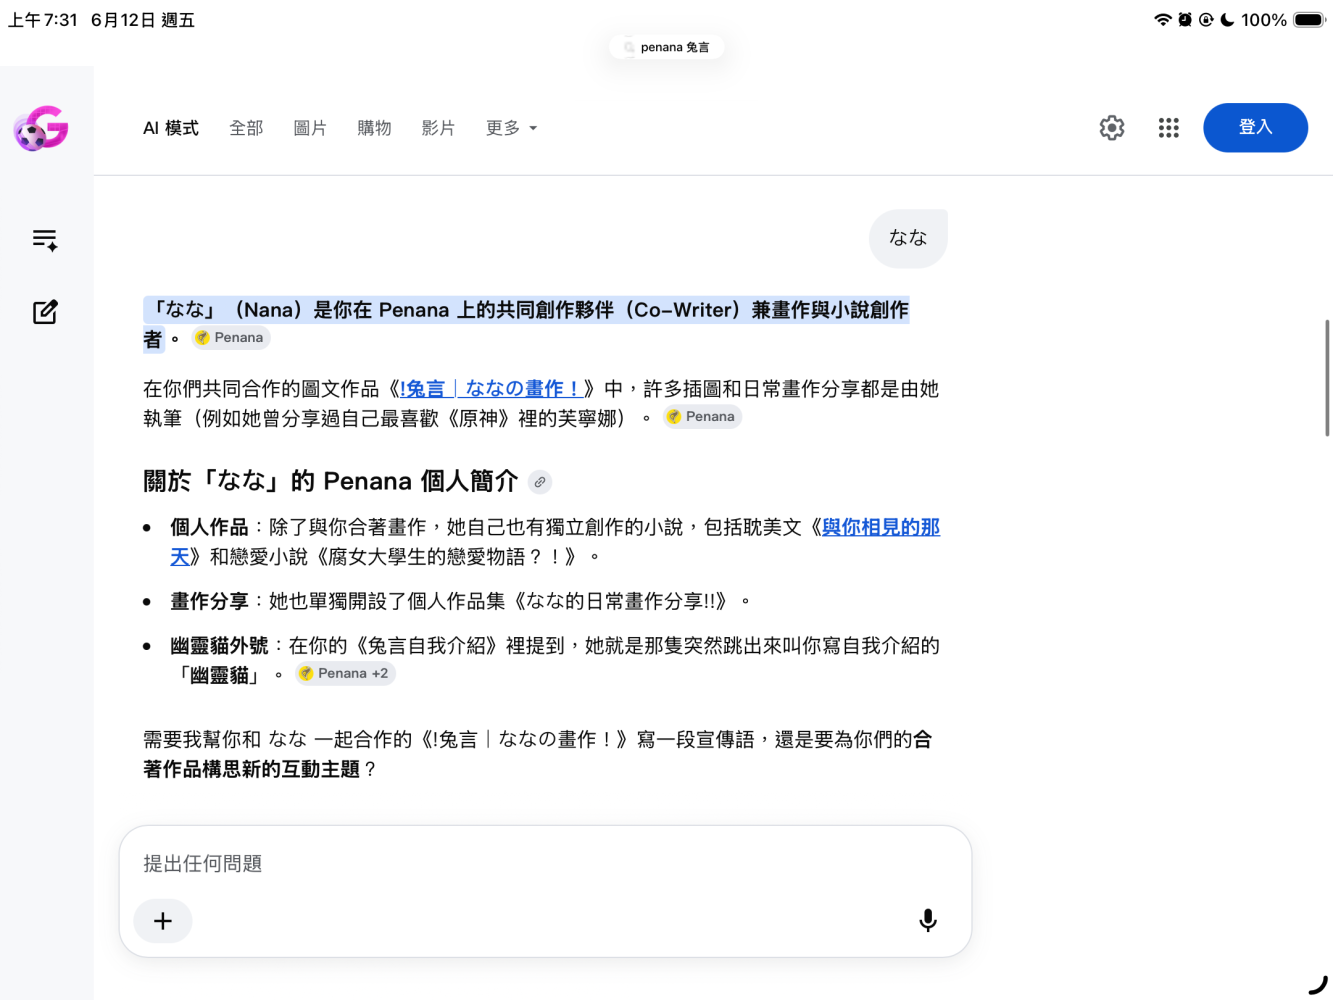This screenshot has width=1333, height=1000.
Task: Open the 影片 tab
Action: coord(438,128)
